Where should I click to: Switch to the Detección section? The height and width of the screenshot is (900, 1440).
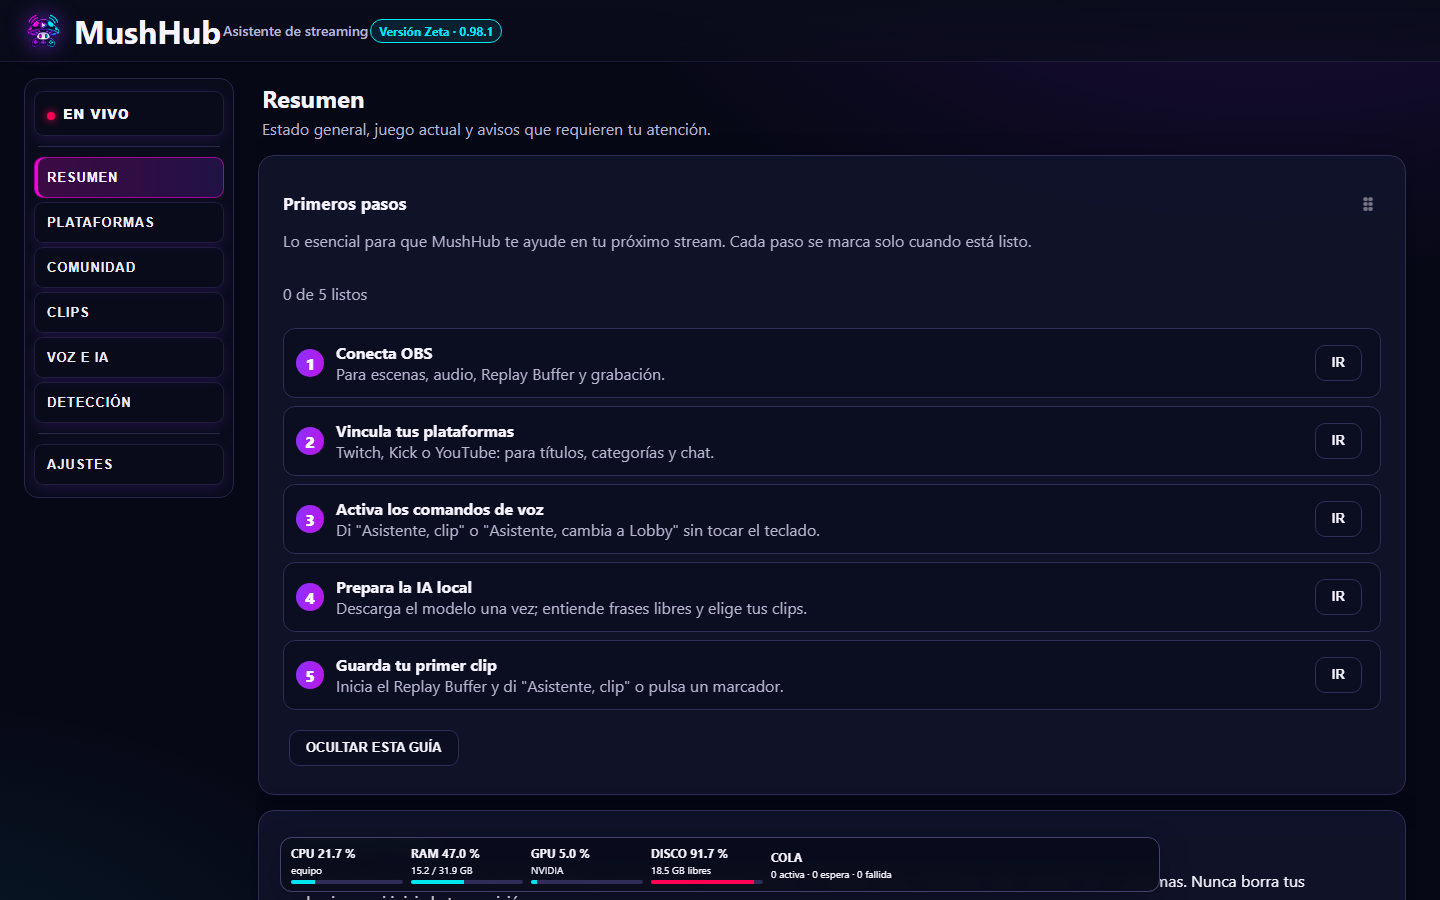(129, 402)
